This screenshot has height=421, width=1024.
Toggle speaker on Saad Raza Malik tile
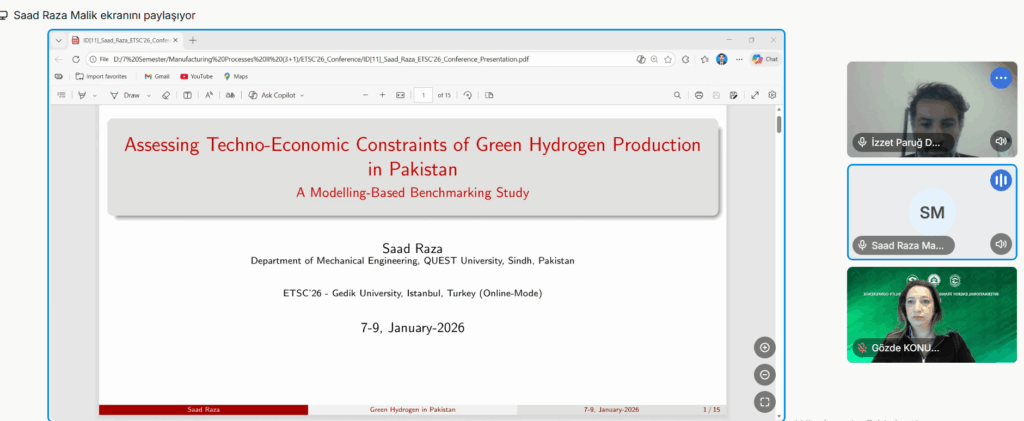pyautogui.click(x=1000, y=244)
